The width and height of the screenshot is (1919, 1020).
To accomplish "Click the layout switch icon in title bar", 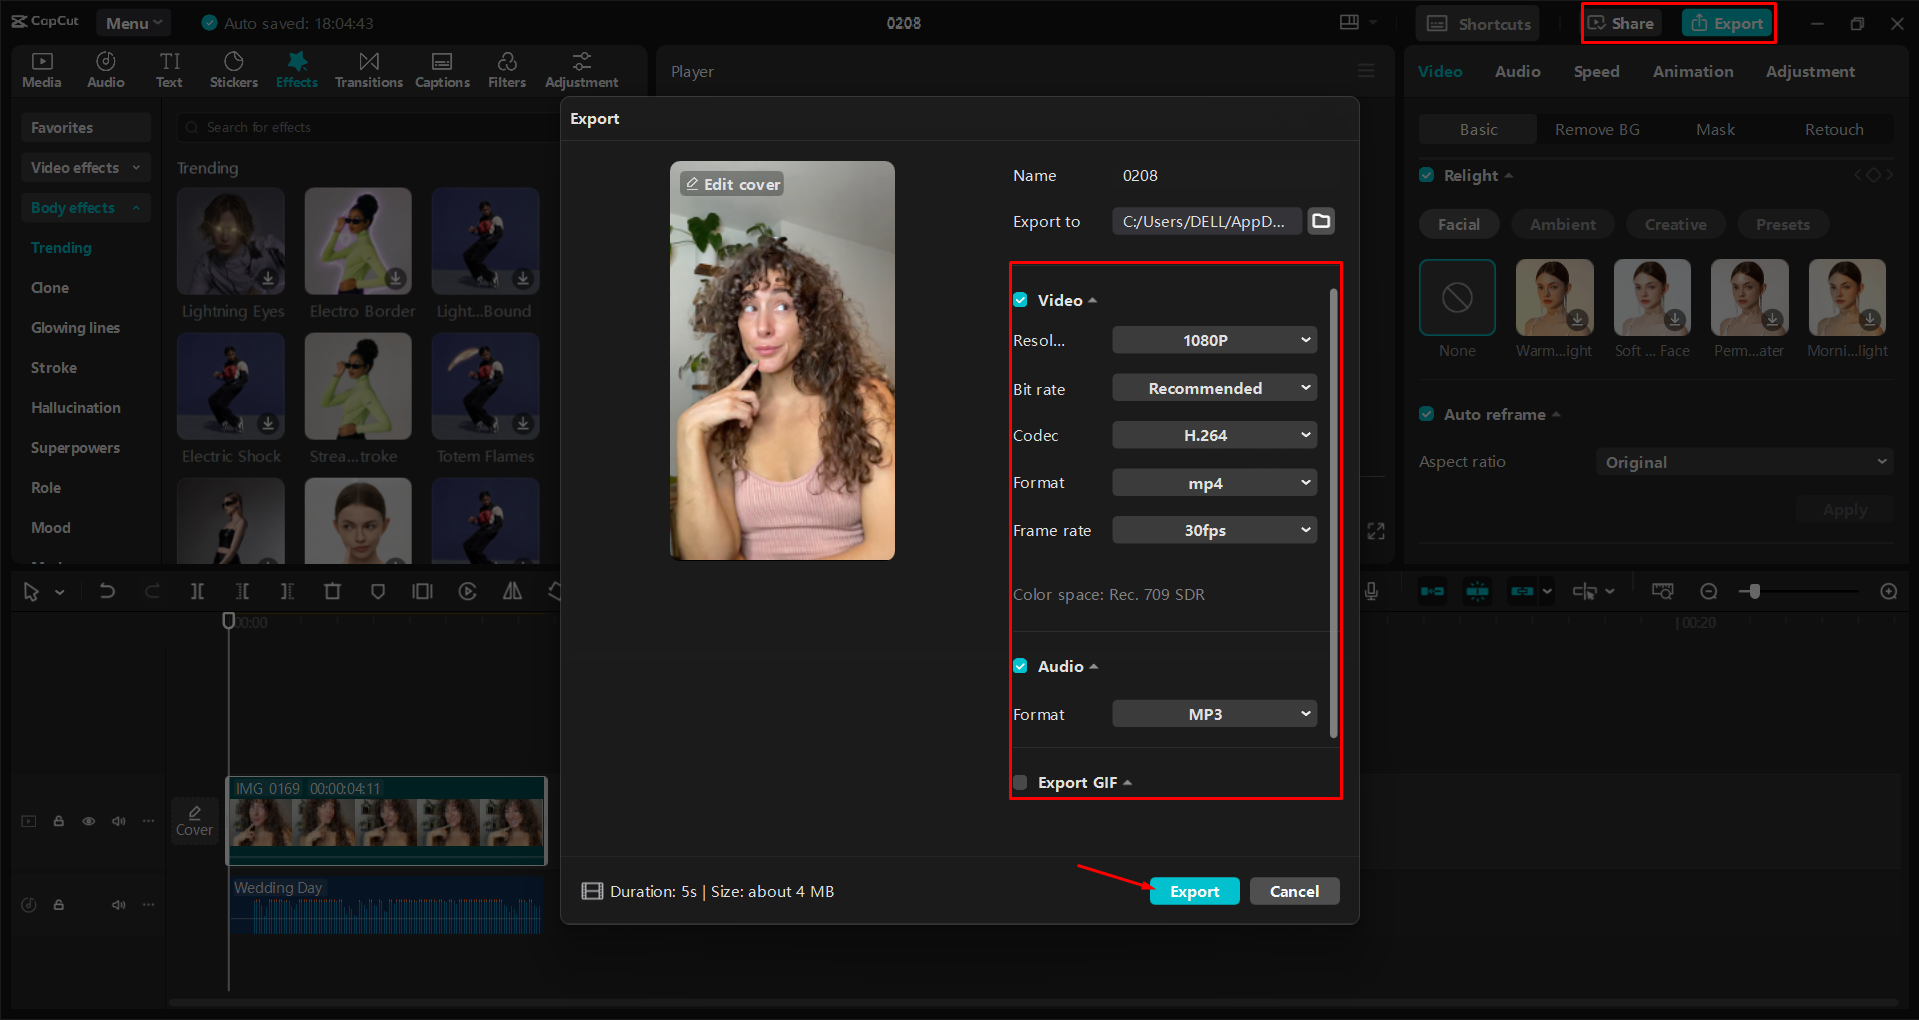I will [1349, 22].
